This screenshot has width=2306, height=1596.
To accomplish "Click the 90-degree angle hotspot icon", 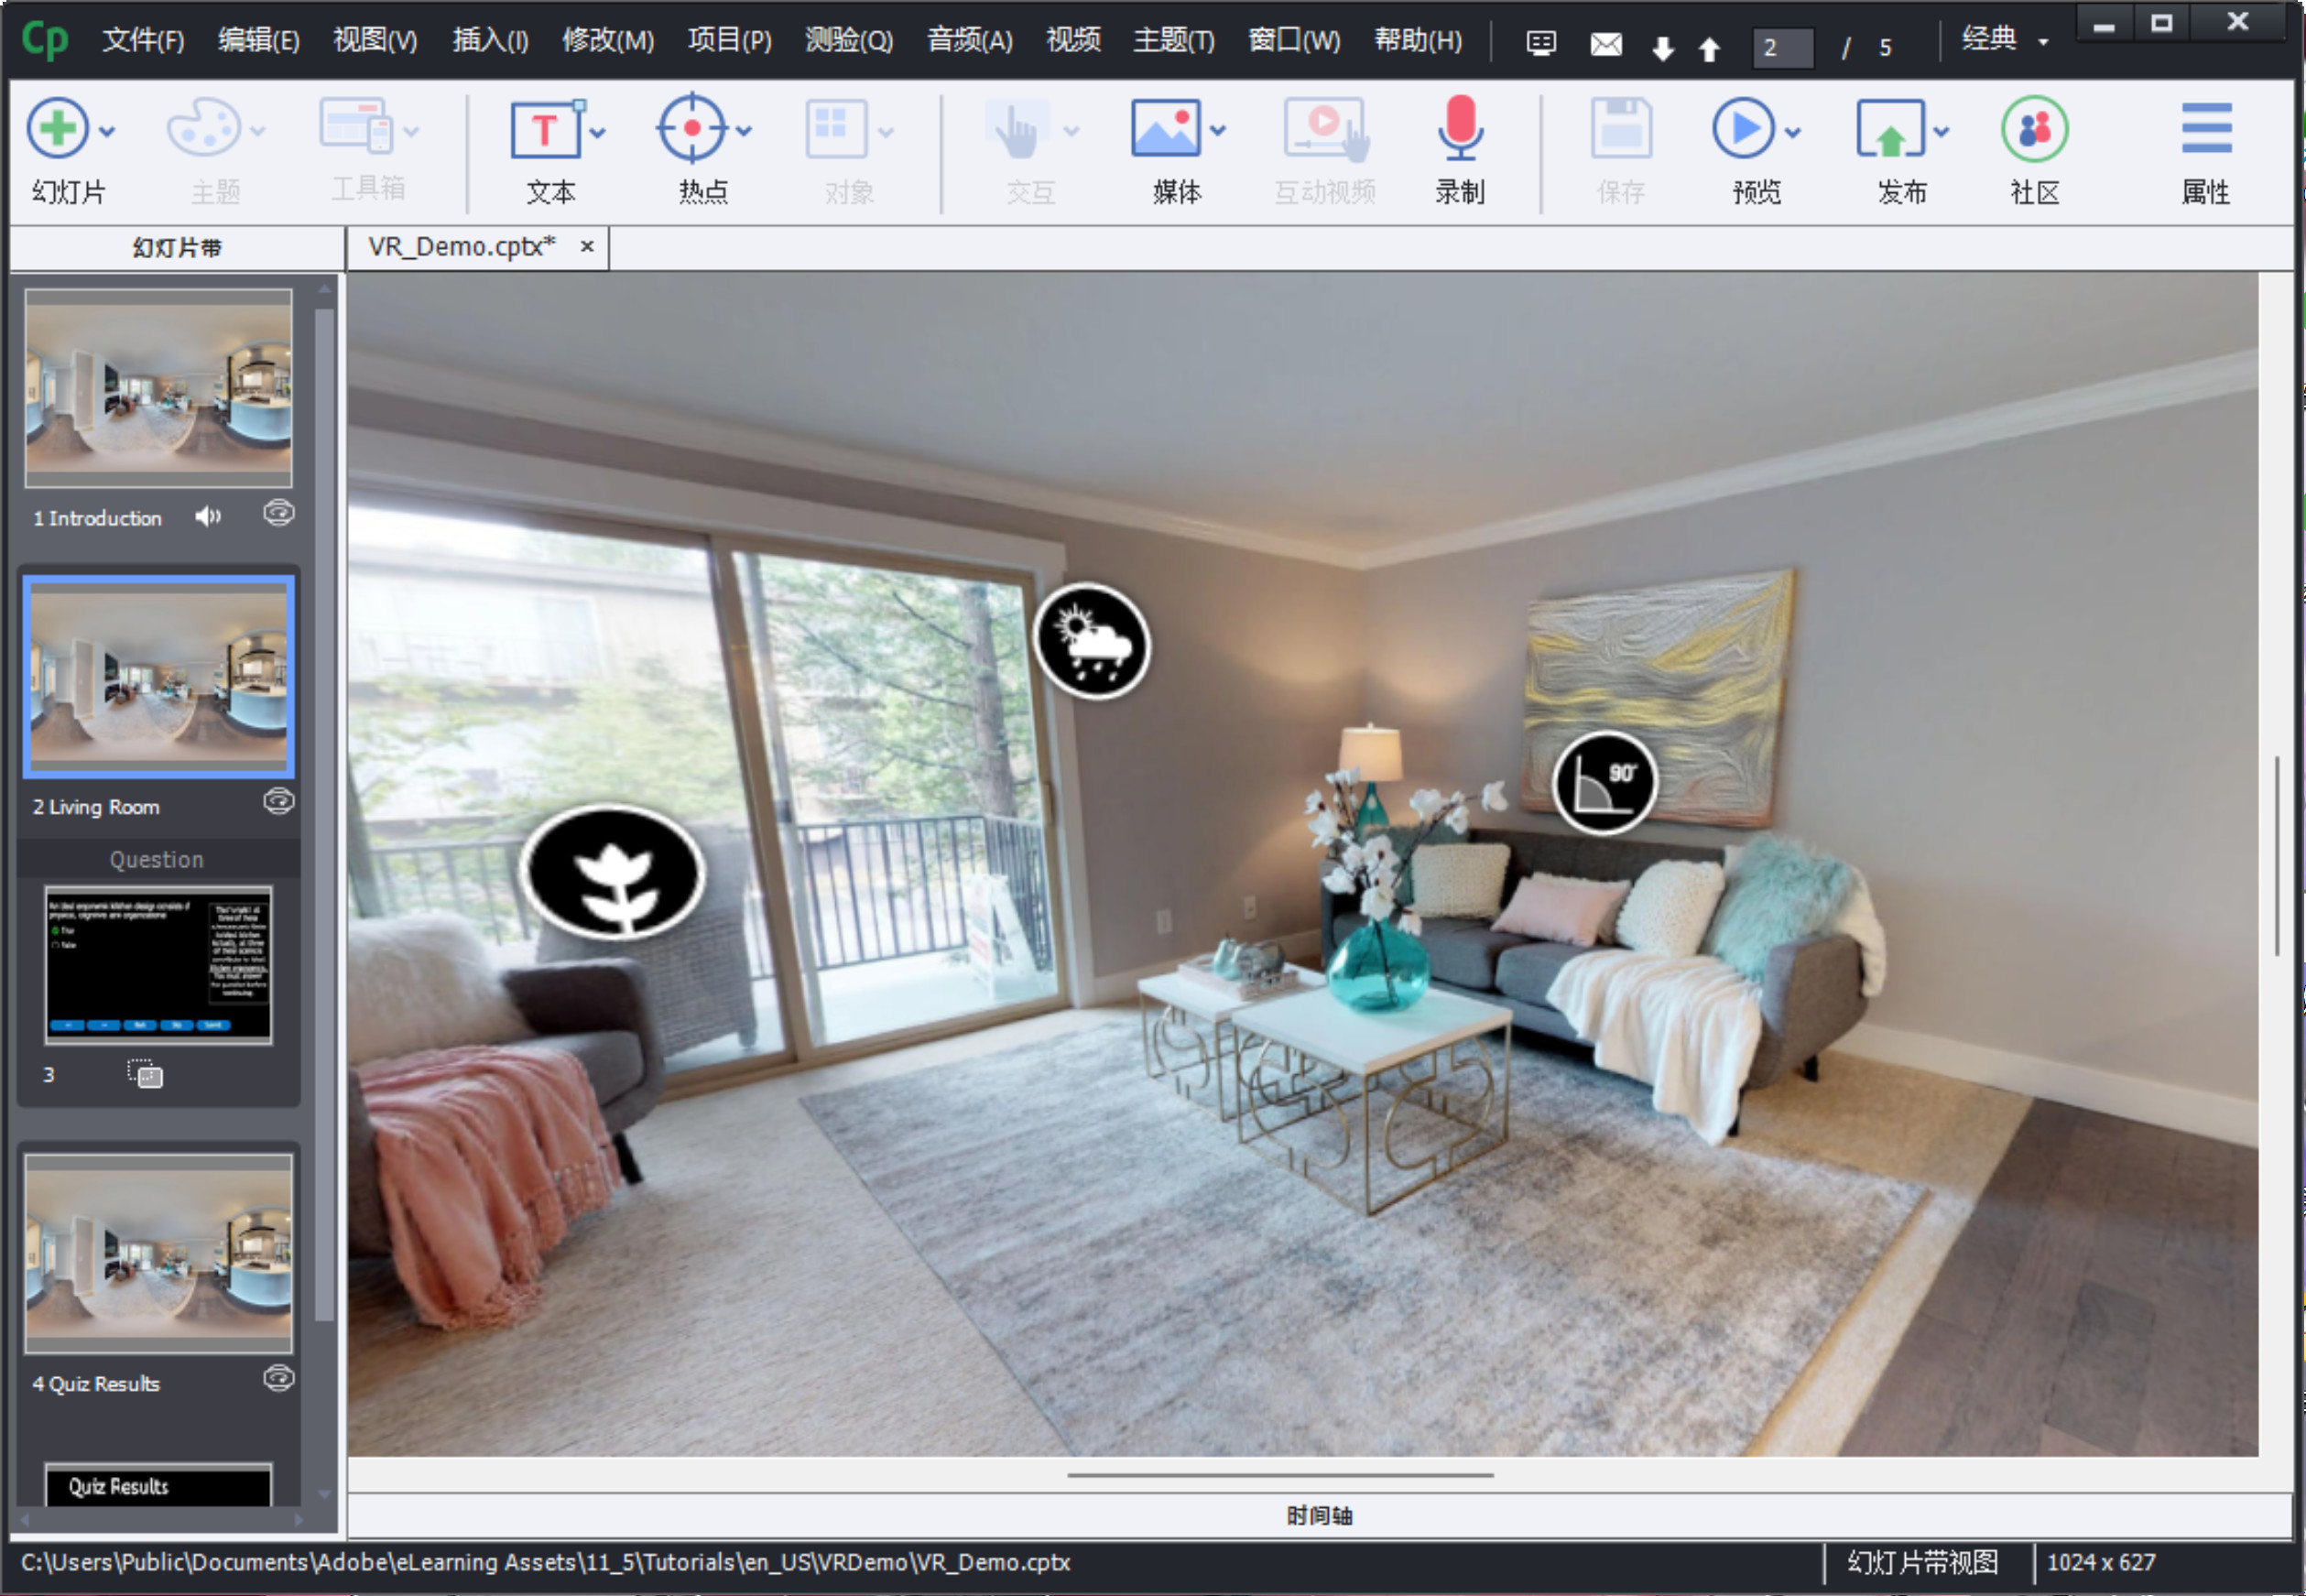I will coord(1604,783).
